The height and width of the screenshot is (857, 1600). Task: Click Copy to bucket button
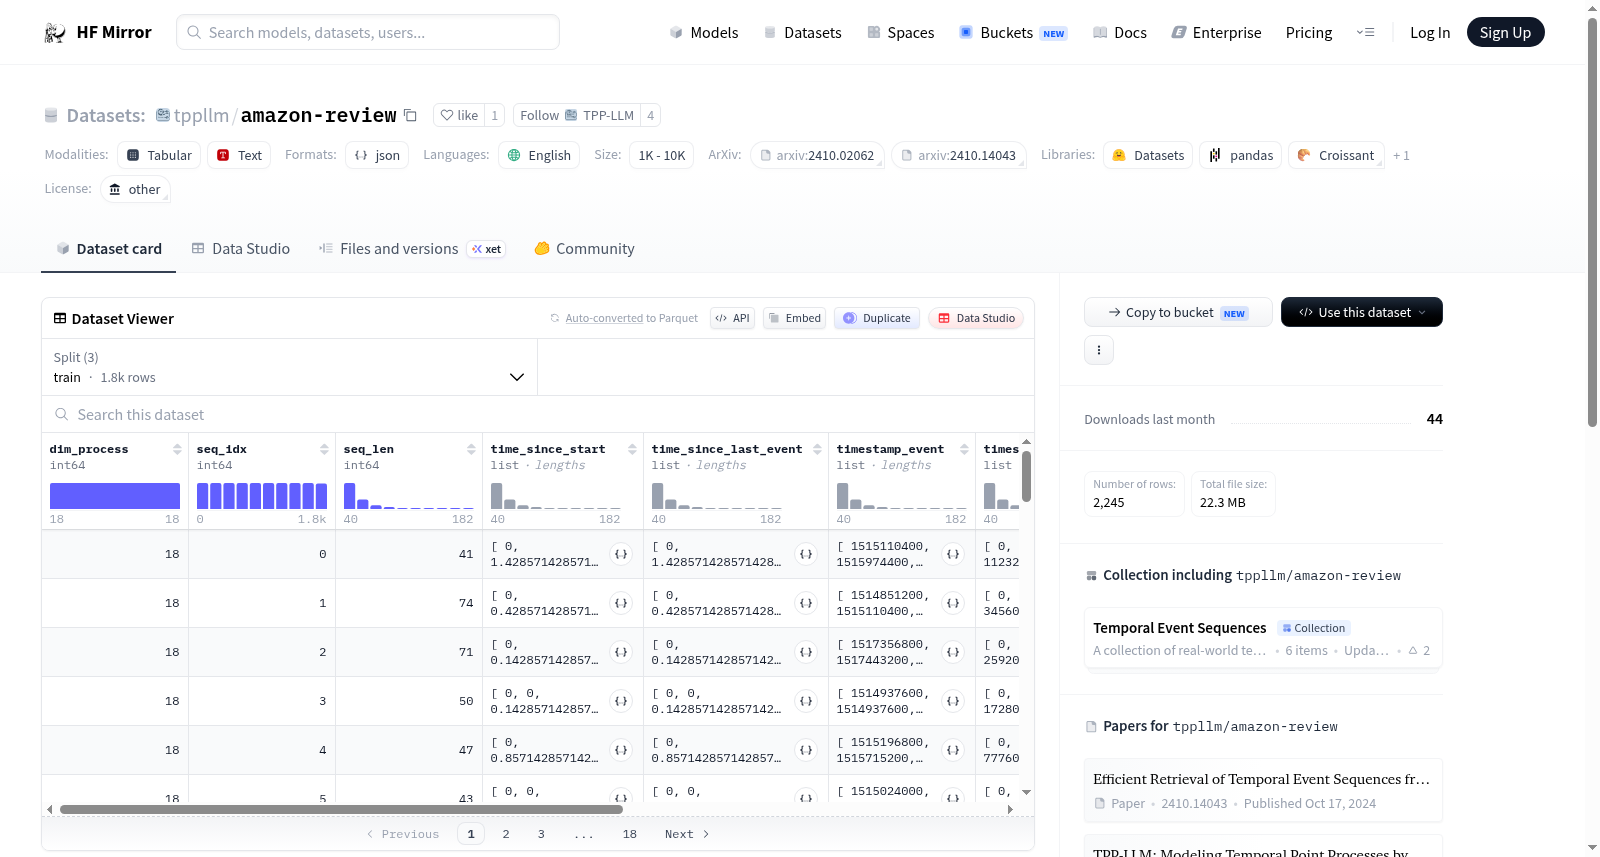click(x=1178, y=312)
